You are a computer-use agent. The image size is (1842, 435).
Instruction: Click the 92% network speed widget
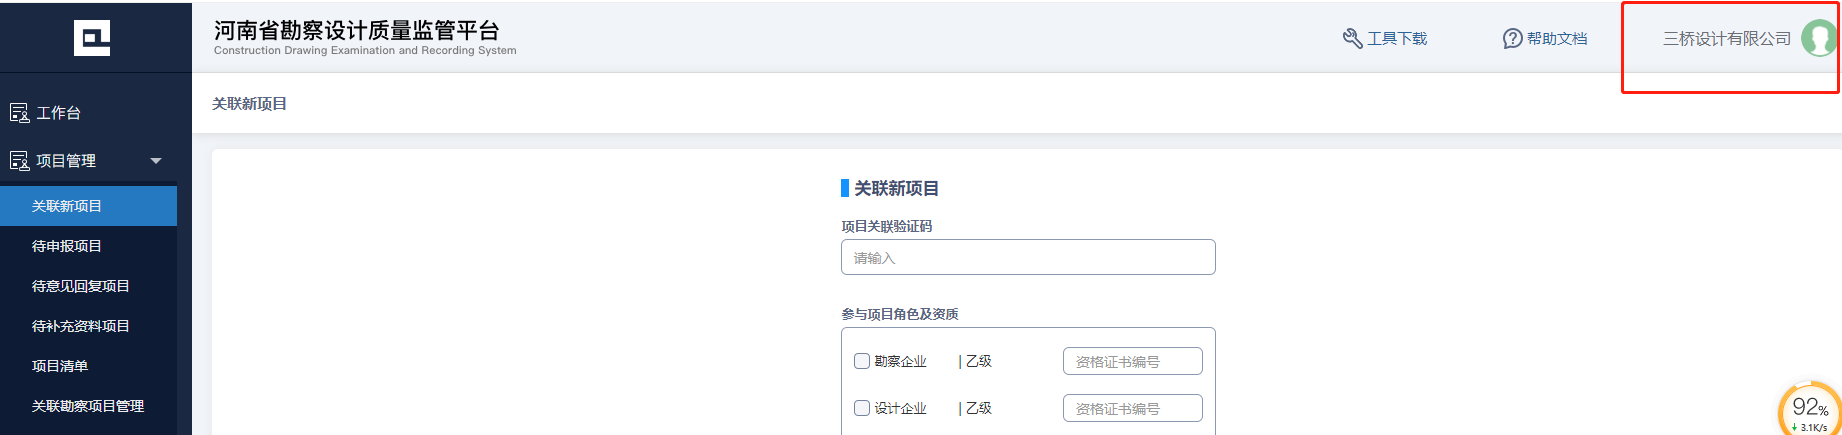tap(1810, 409)
